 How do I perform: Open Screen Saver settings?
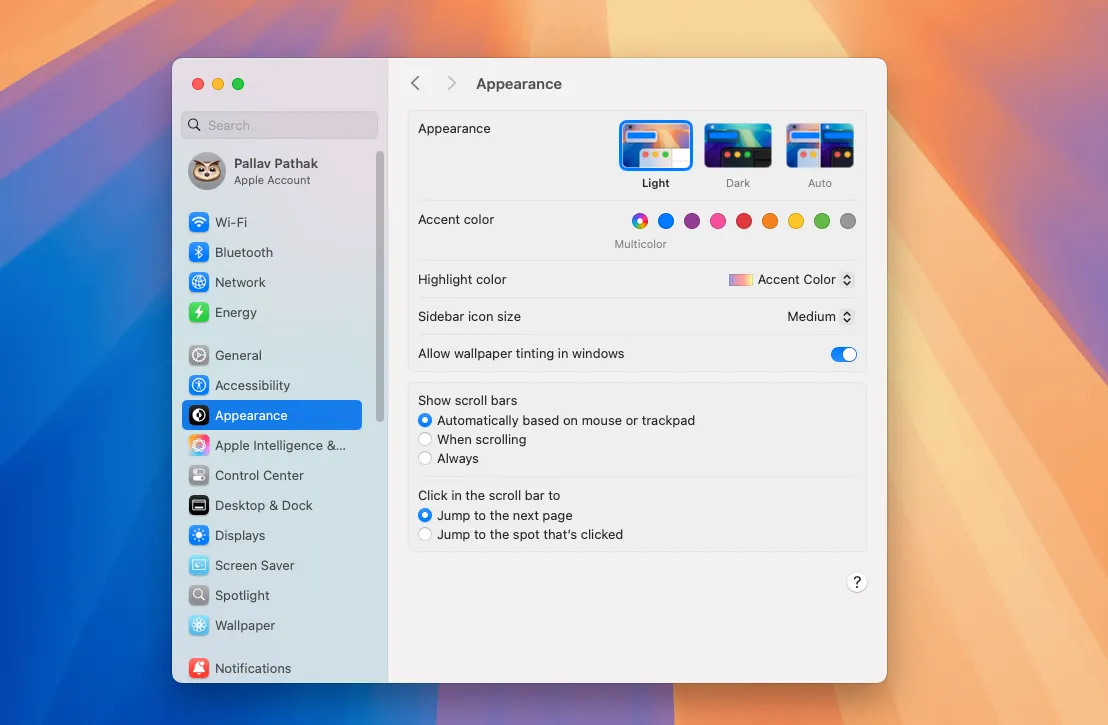pyautogui.click(x=254, y=565)
